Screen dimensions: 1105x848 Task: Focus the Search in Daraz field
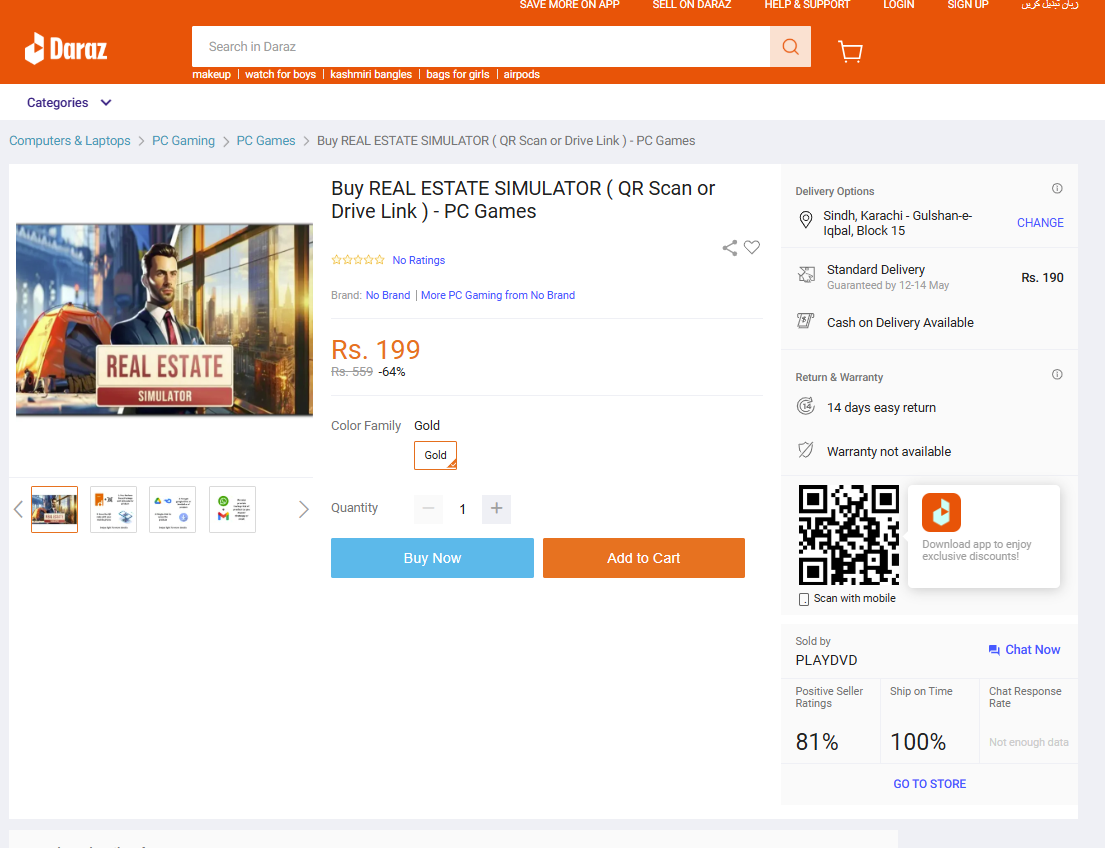pos(481,47)
